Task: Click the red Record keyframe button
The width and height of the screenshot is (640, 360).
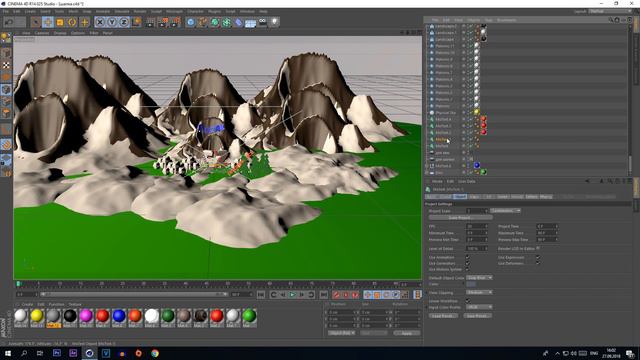Action: coord(336,295)
